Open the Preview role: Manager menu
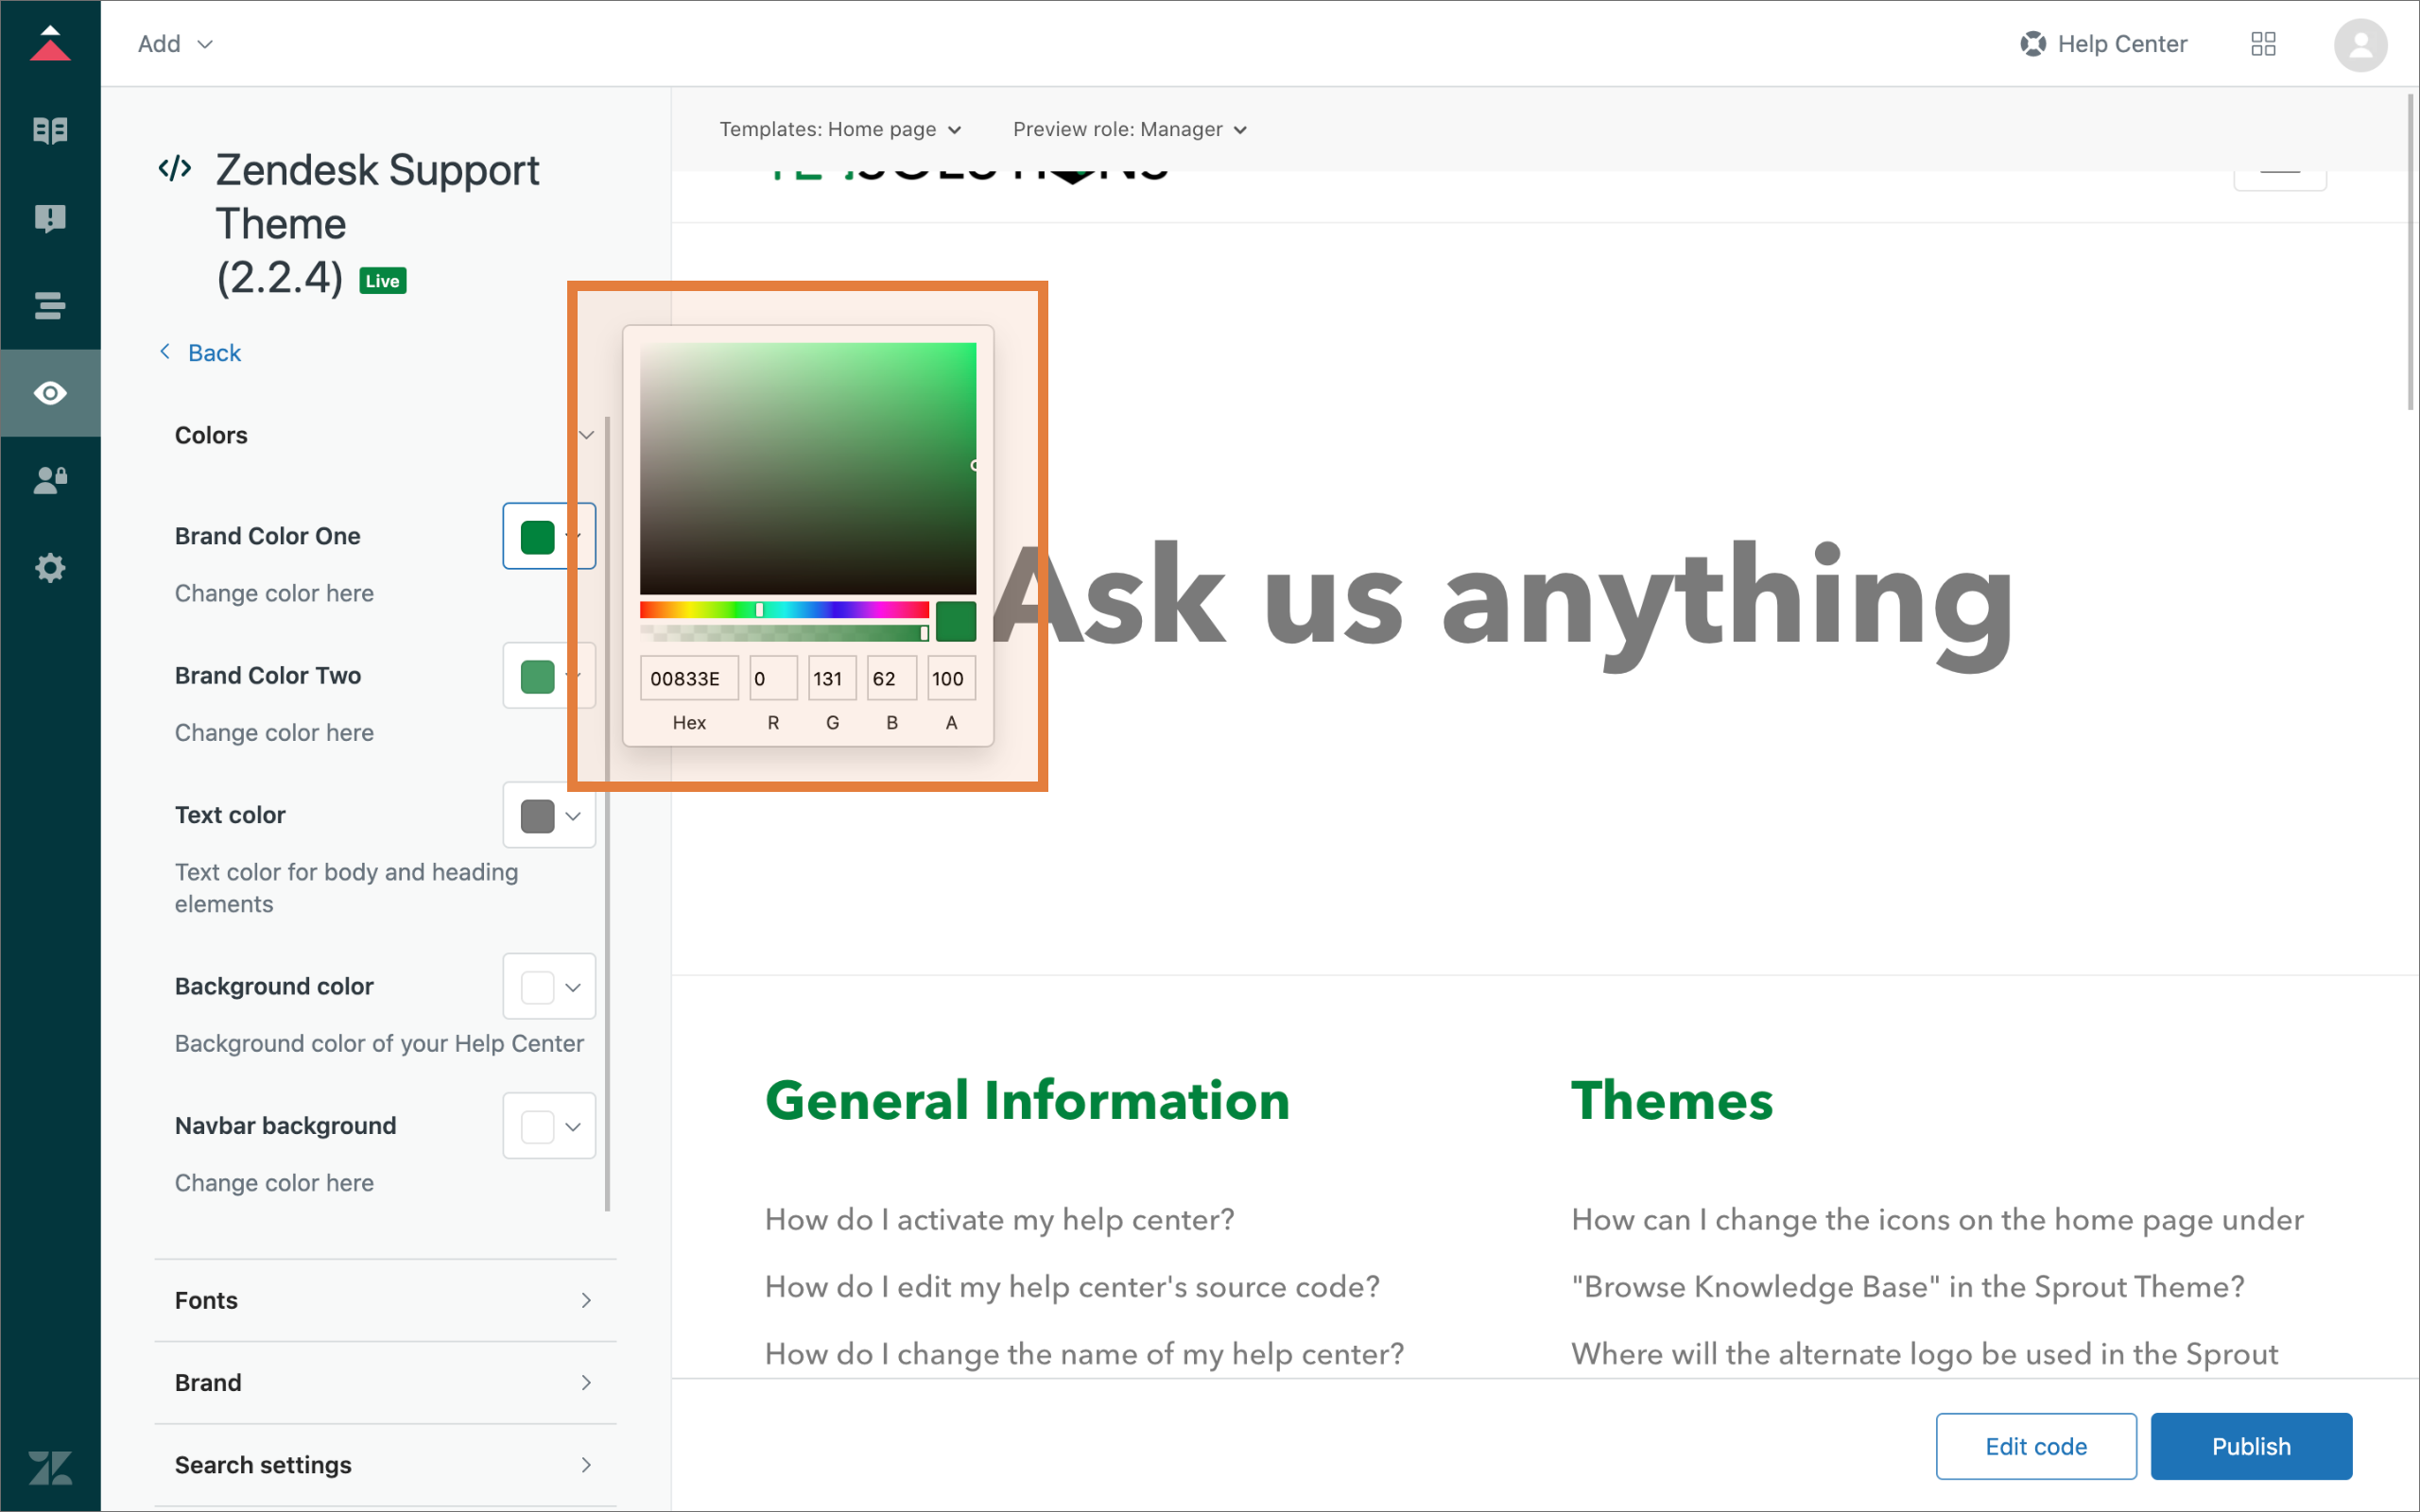Screen dimensions: 2420x1512 [1129, 129]
